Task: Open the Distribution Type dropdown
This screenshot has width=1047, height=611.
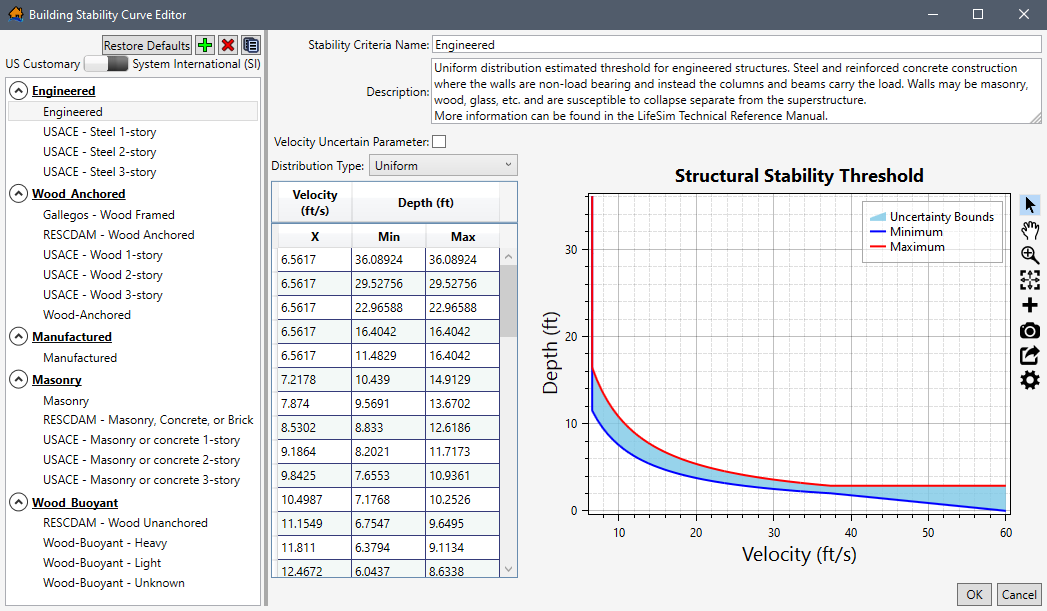Action: coord(443,164)
